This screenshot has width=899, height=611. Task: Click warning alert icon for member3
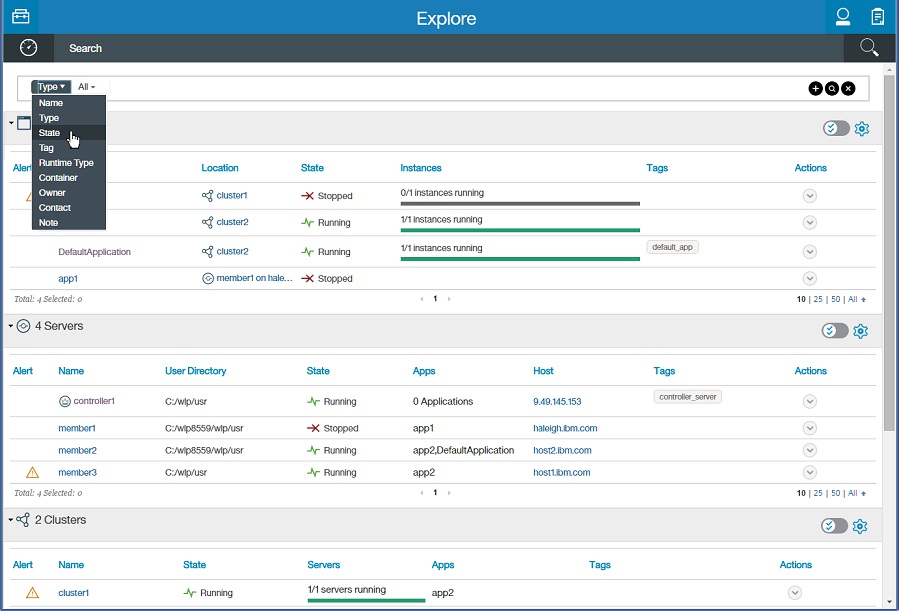(32, 473)
